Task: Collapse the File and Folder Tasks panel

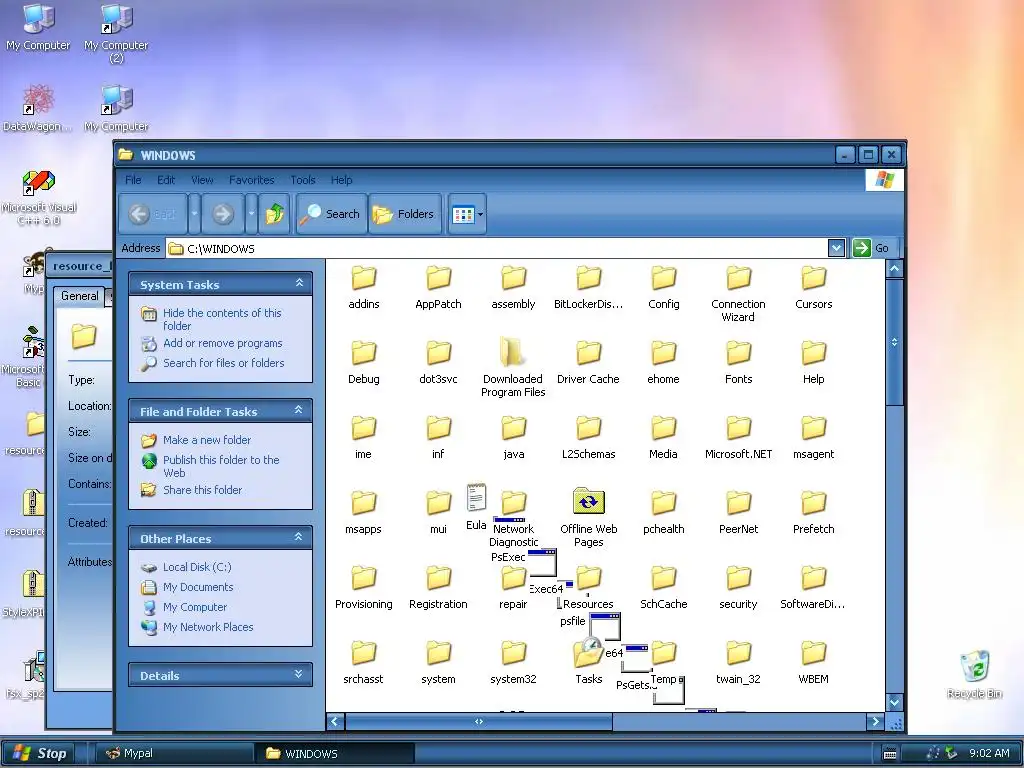Action: [x=298, y=410]
